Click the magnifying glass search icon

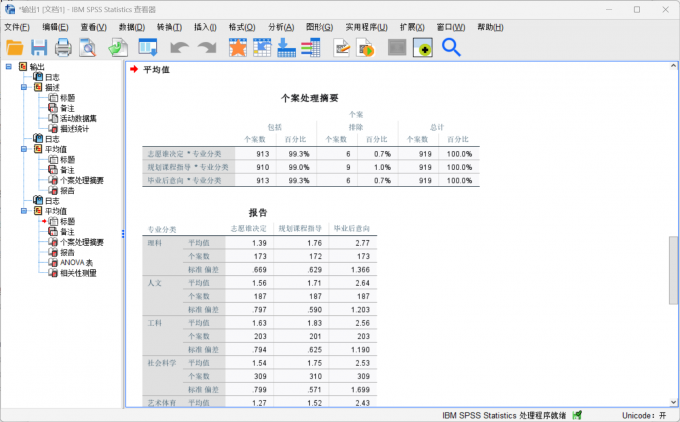coord(451,47)
